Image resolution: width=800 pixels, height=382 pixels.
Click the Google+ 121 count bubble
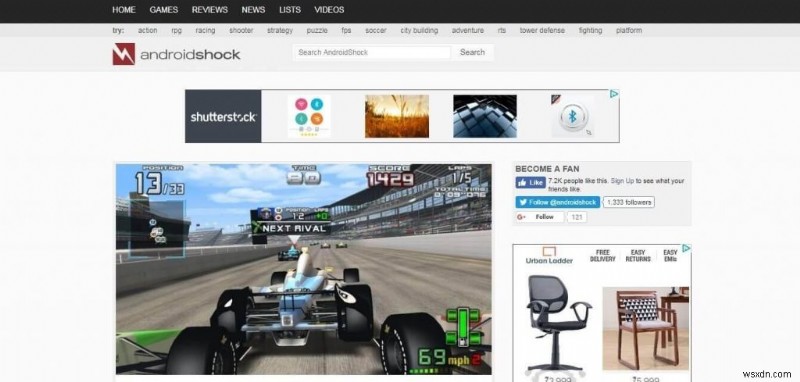pyautogui.click(x=577, y=217)
